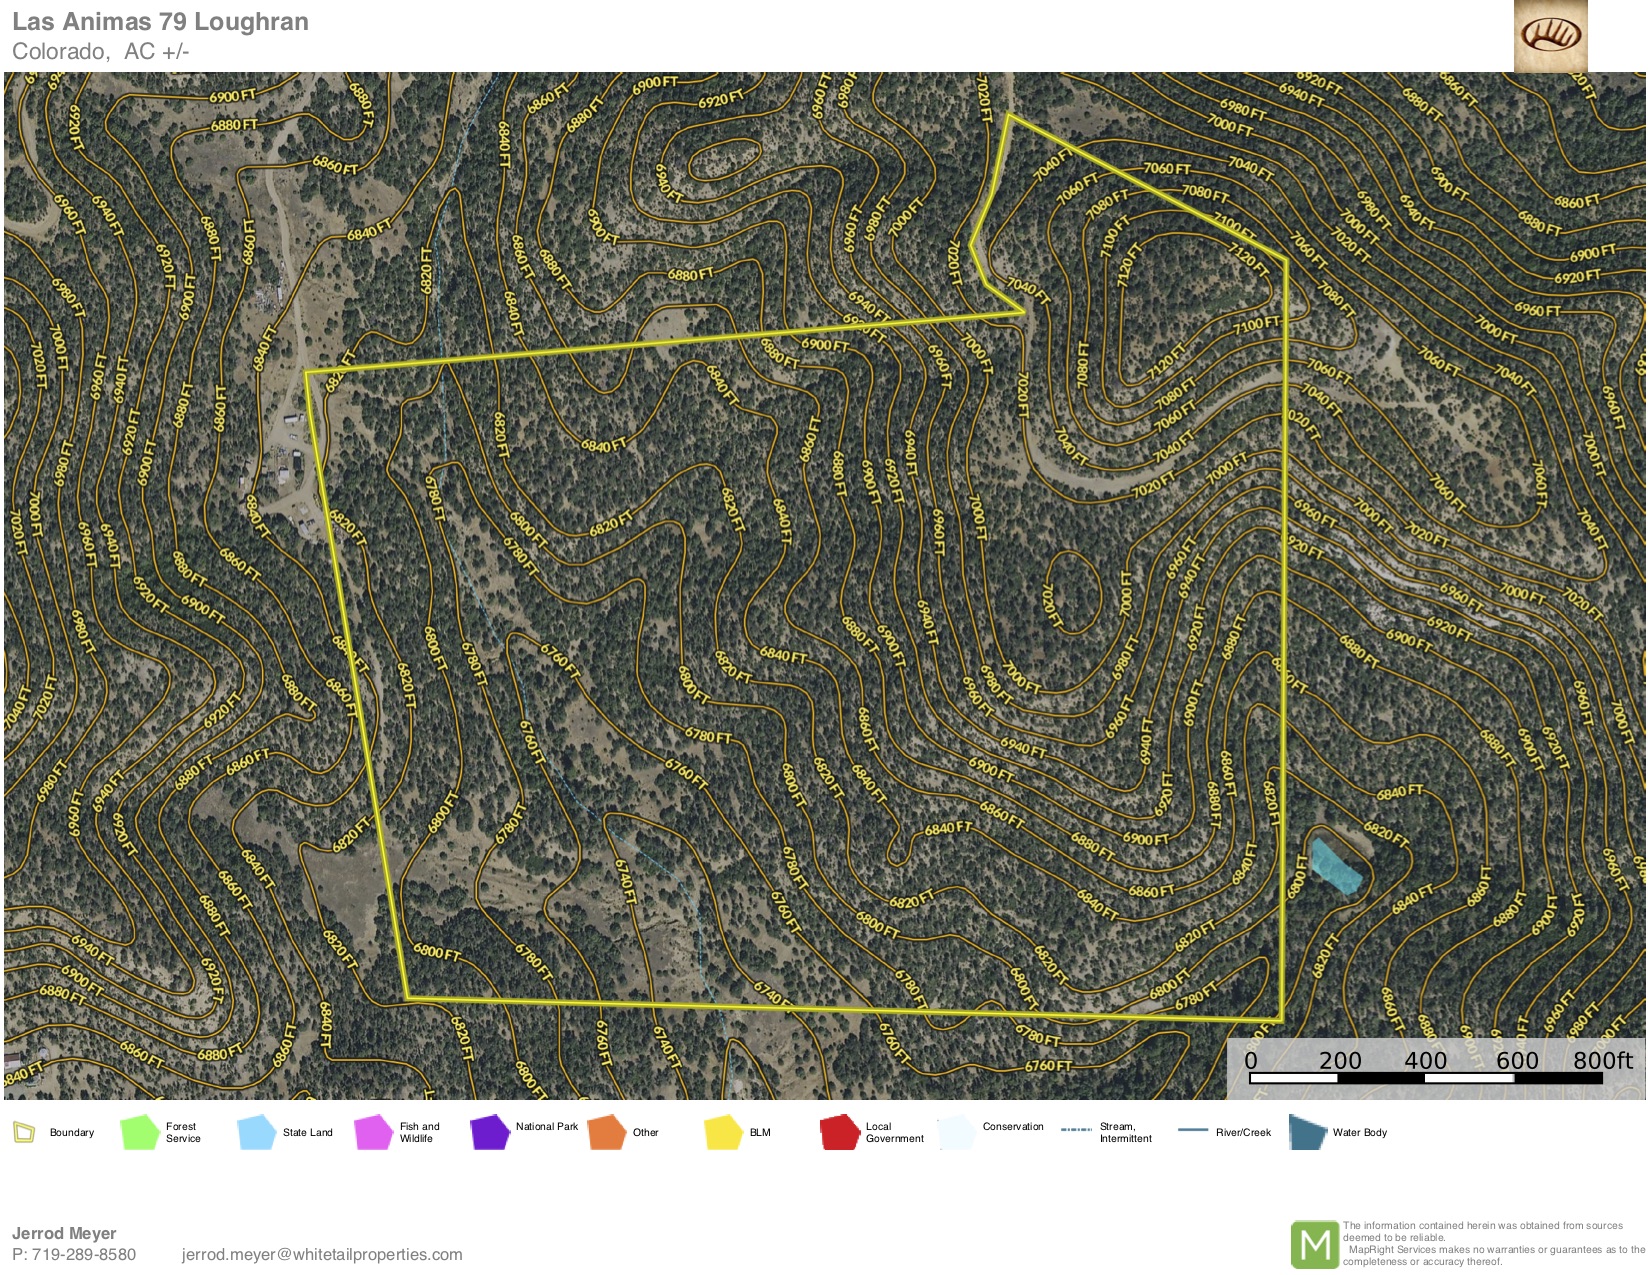The width and height of the screenshot is (1650, 1275).
Task: Click the River/Creek line symbol
Action: [x=1193, y=1130]
